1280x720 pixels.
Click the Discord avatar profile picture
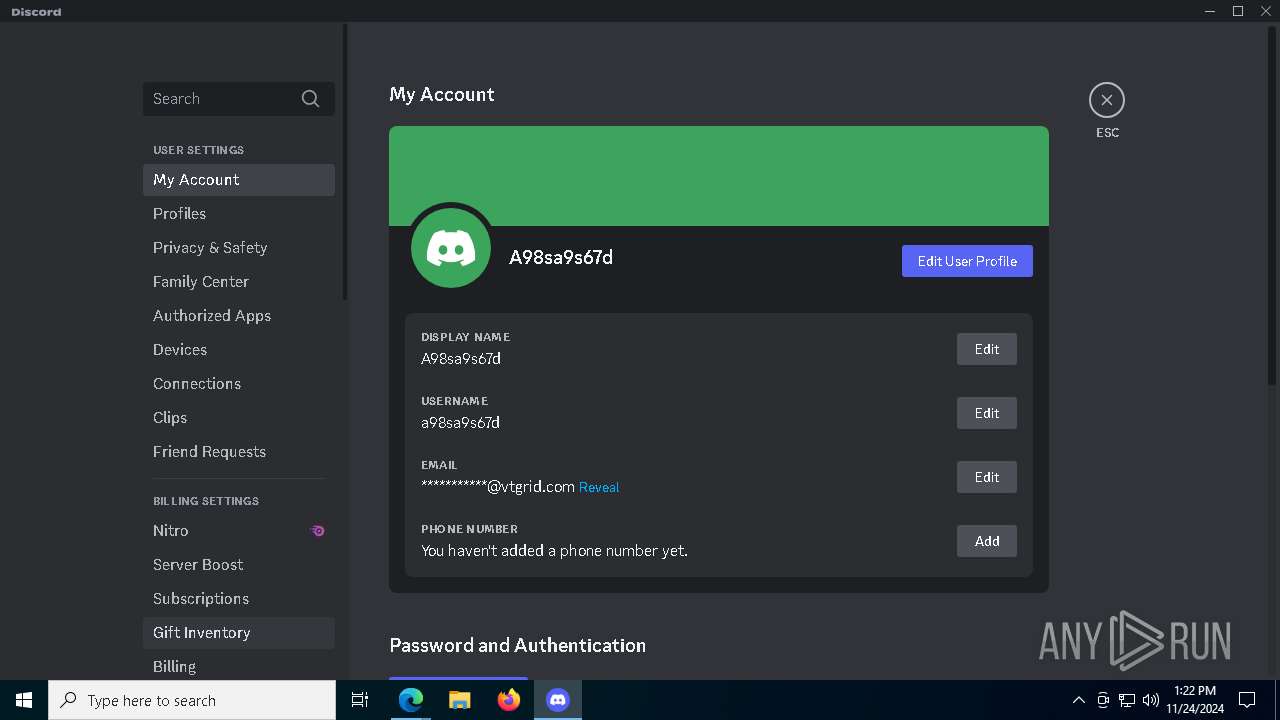click(x=451, y=248)
